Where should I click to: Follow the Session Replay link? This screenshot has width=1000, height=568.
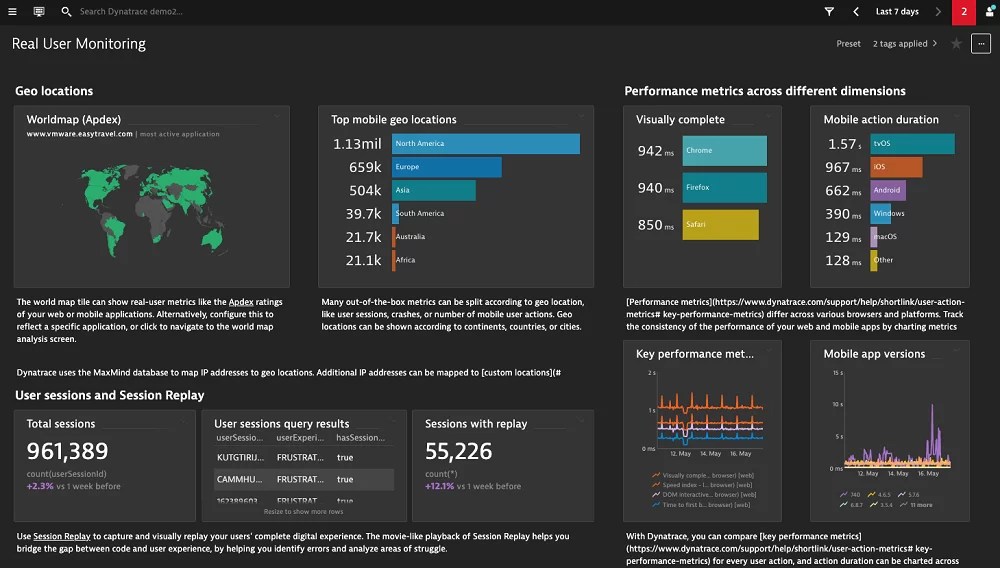pyautogui.click(x=62, y=536)
